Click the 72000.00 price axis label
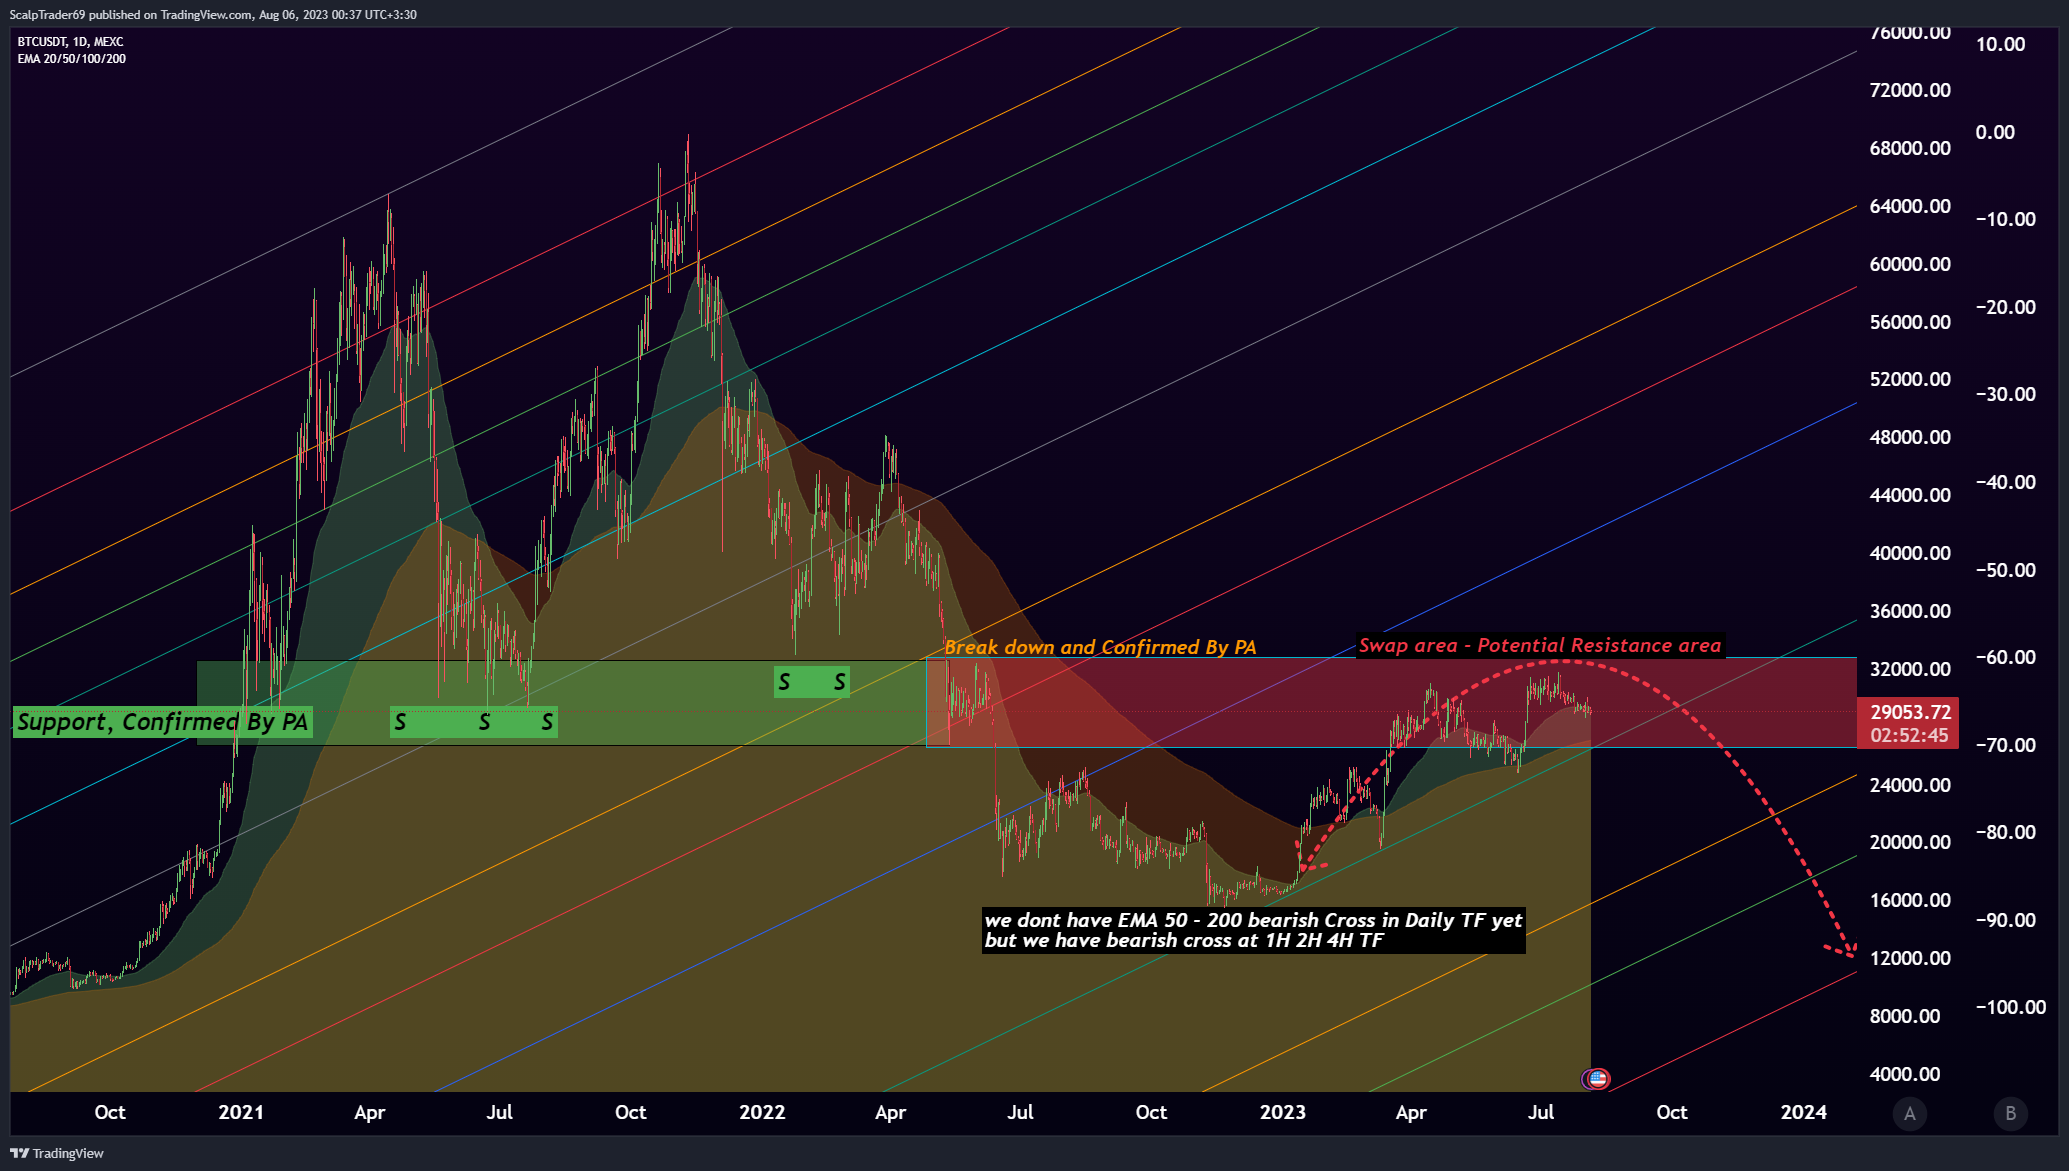 tap(1910, 90)
